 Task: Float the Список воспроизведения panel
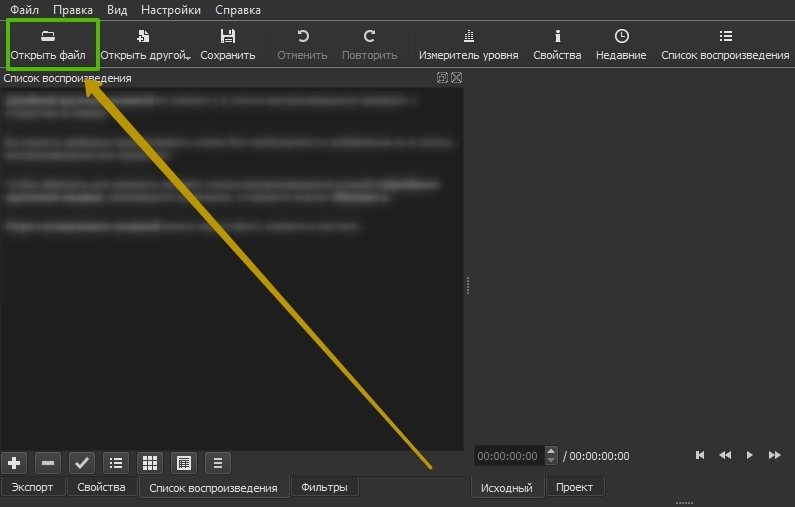point(442,78)
